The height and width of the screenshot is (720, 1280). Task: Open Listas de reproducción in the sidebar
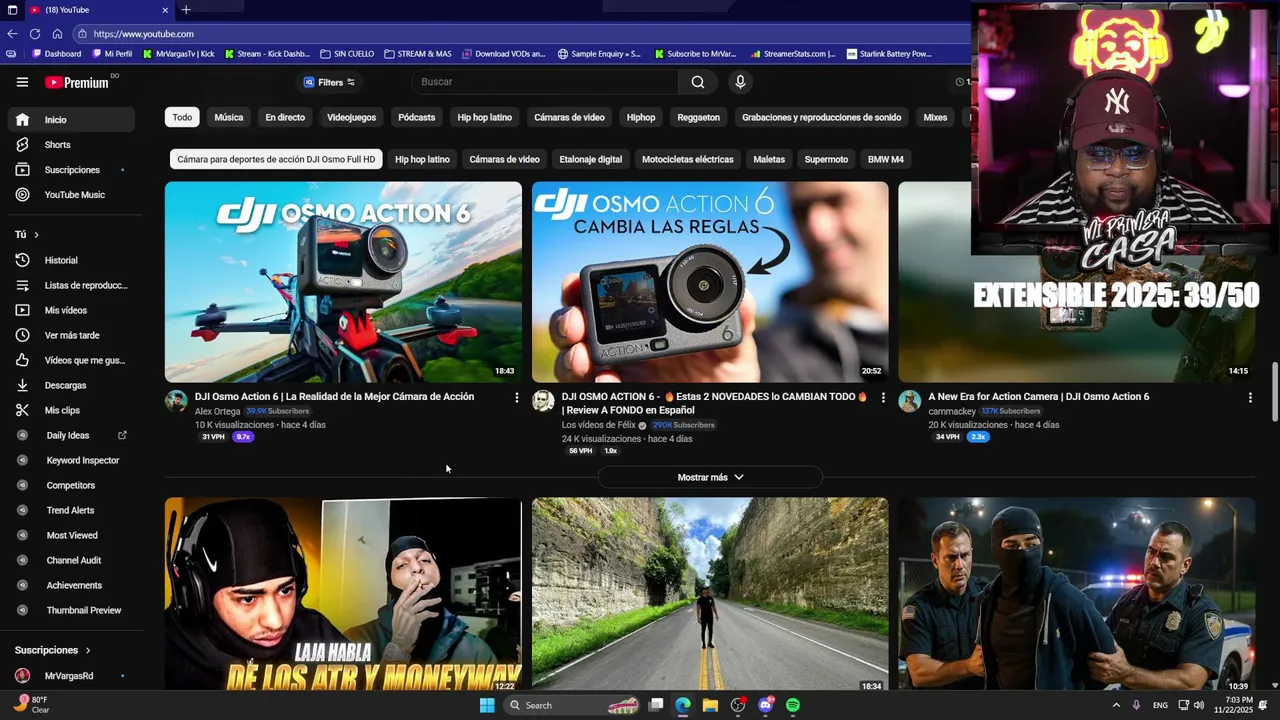click(70, 285)
